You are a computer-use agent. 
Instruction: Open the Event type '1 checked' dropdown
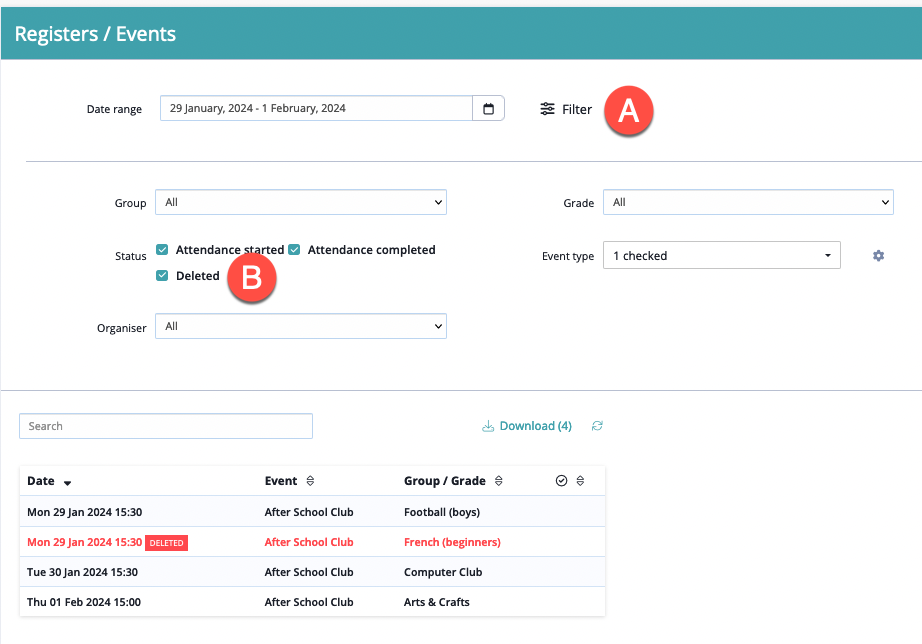pyautogui.click(x=721, y=255)
